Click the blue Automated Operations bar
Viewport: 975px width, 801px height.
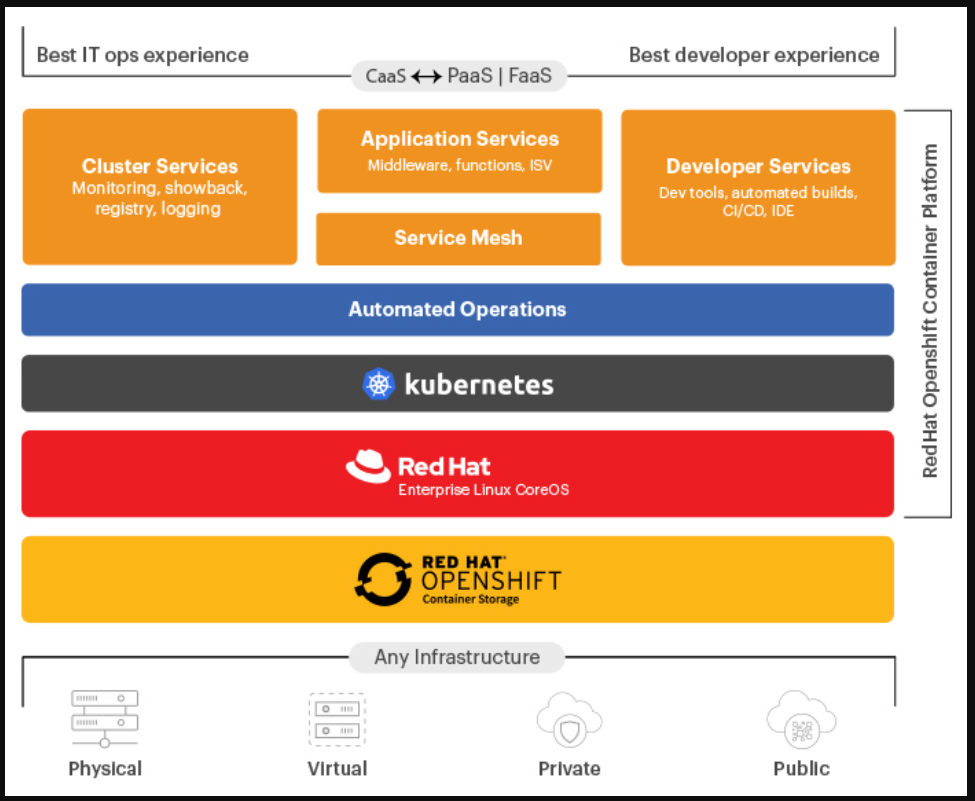click(457, 309)
